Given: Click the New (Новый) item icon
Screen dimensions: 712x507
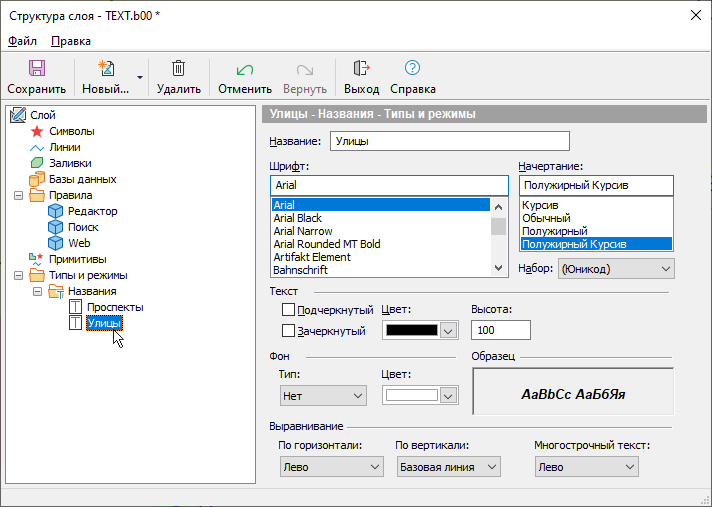Looking at the screenshot, I should [105, 69].
